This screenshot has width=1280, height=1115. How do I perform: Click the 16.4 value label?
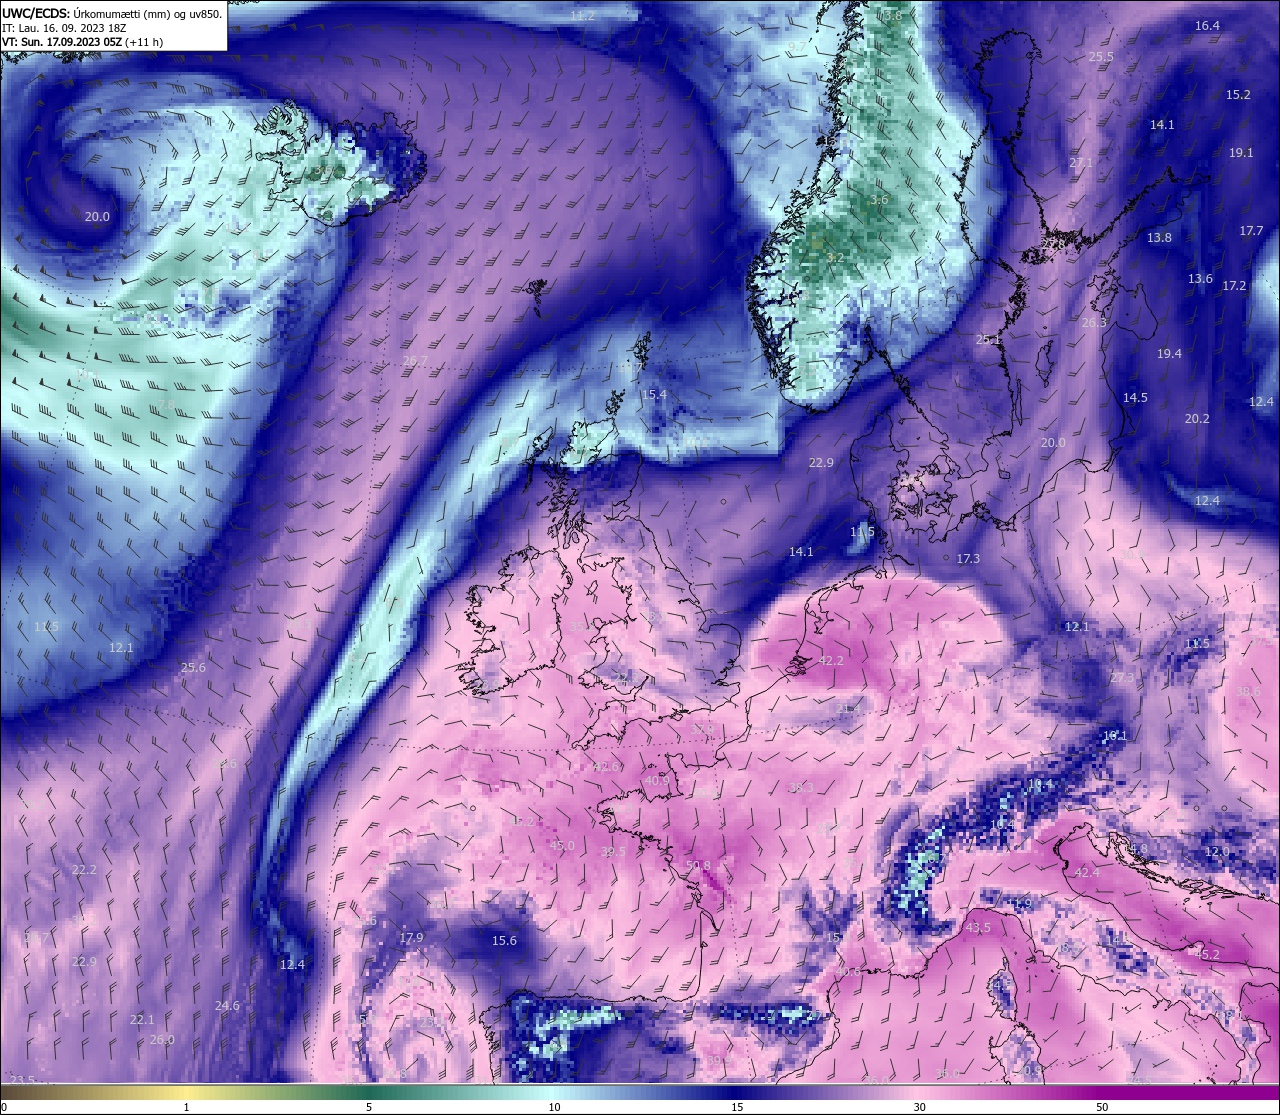point(1207,26)
